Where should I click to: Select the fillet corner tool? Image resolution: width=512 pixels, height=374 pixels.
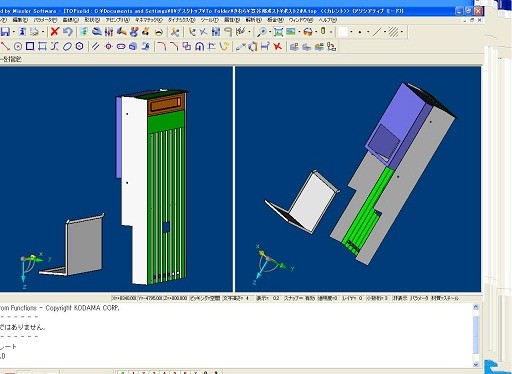click(x=161, y=46)
